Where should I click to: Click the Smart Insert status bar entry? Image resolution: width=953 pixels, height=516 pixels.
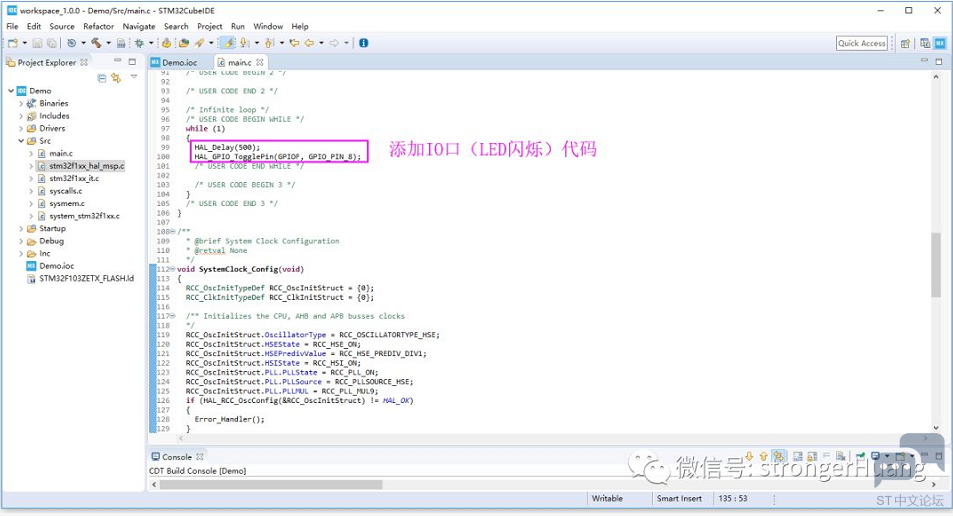pos(679,498)
